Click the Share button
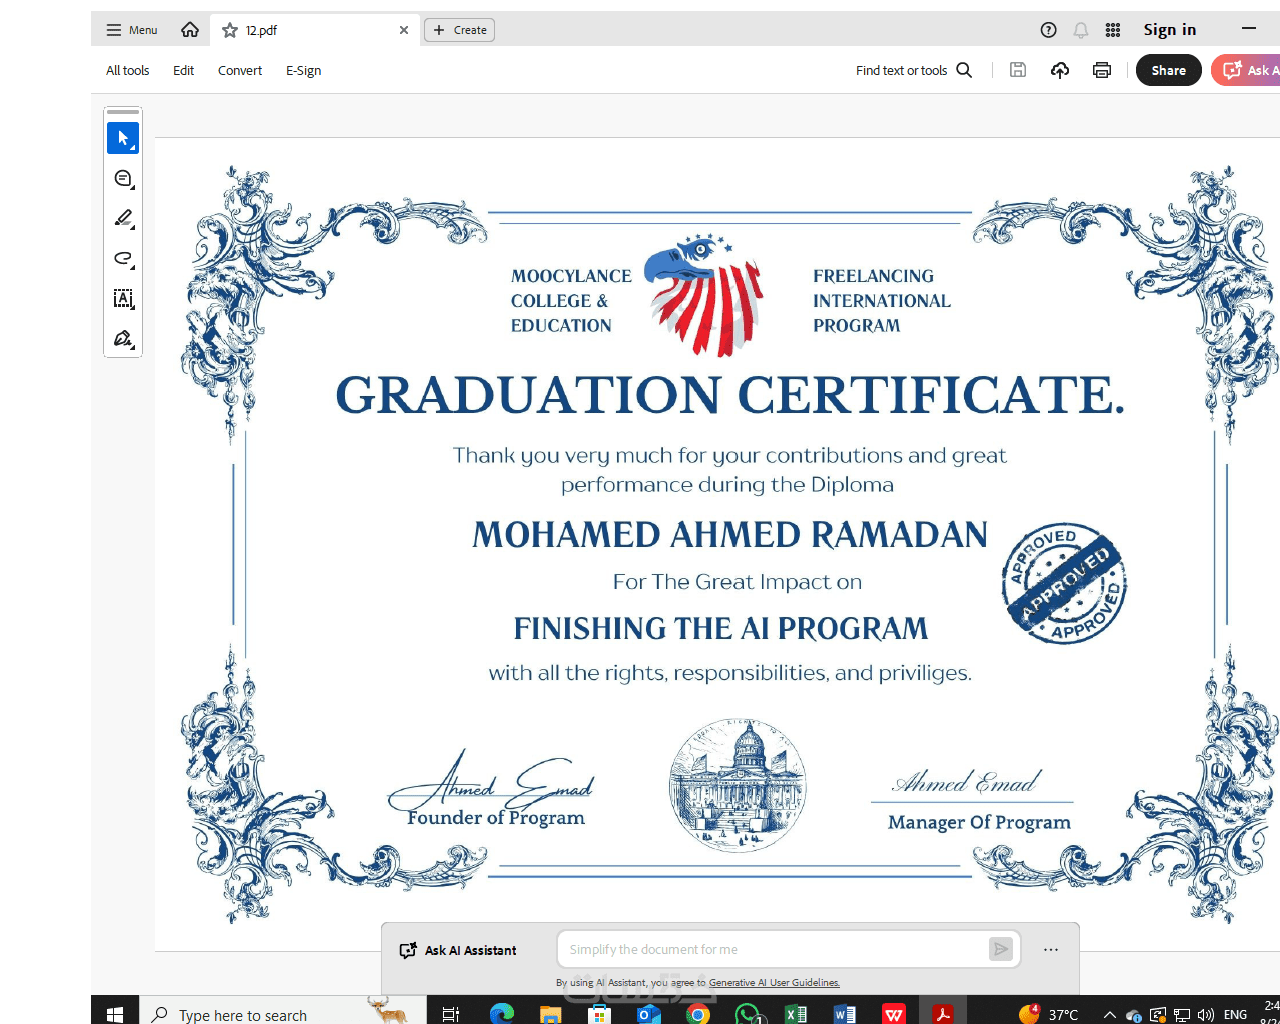Screen dimensions: 1280x1024 click(x=1169, y=70)
